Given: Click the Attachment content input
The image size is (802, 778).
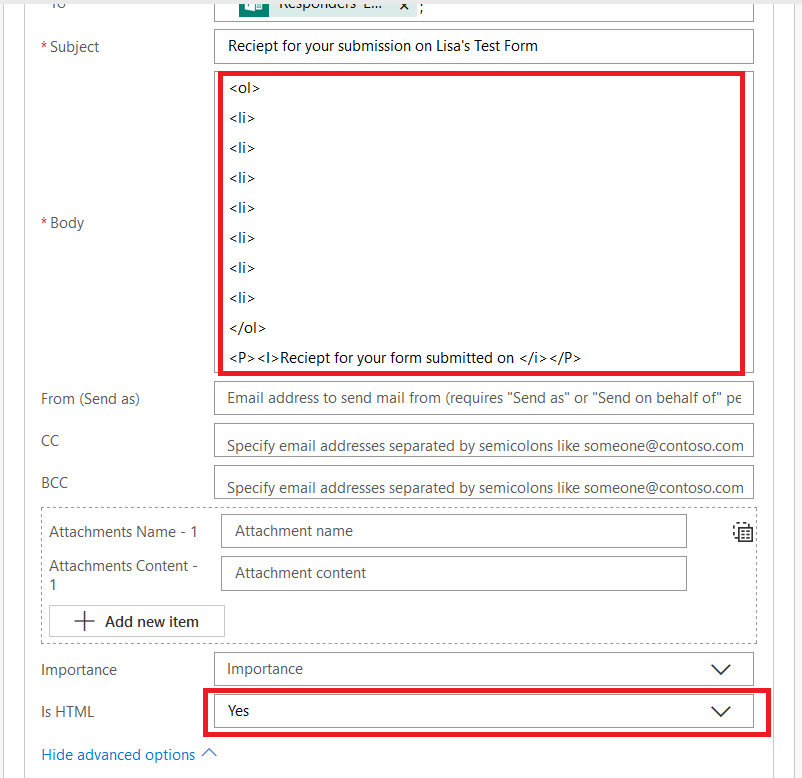Looking at the screenshot, I should coord(453,573).
